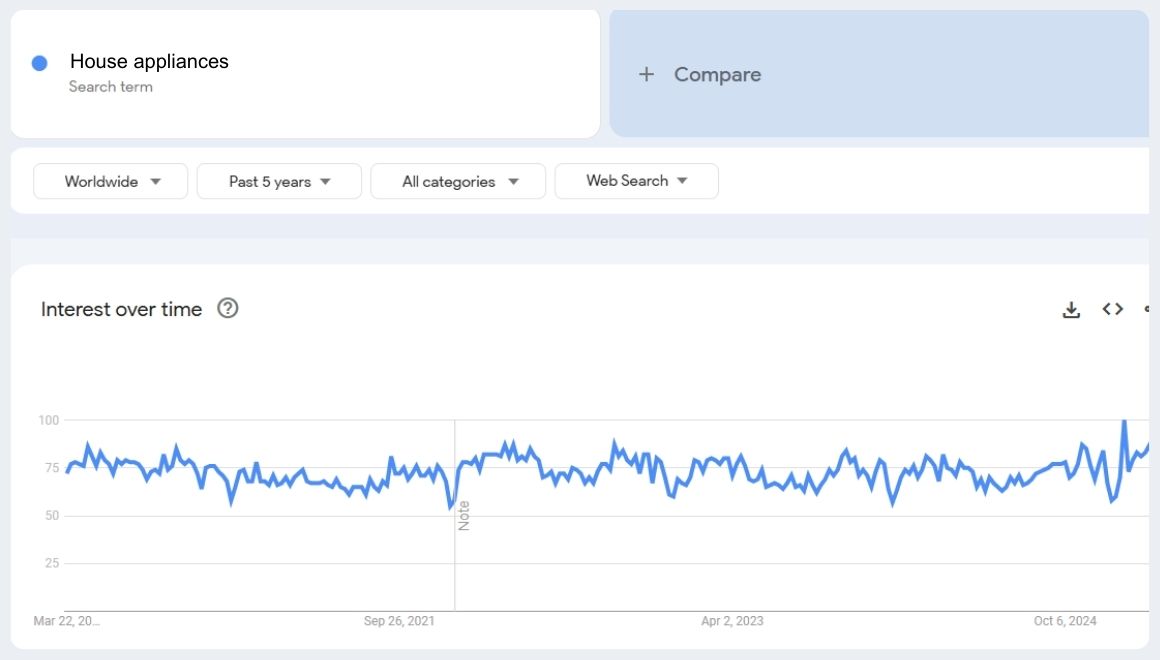The height and width of the screenshot is (660, 1160).
Task: Expand the All categories dropdown
Action: [x=458, y=182]
